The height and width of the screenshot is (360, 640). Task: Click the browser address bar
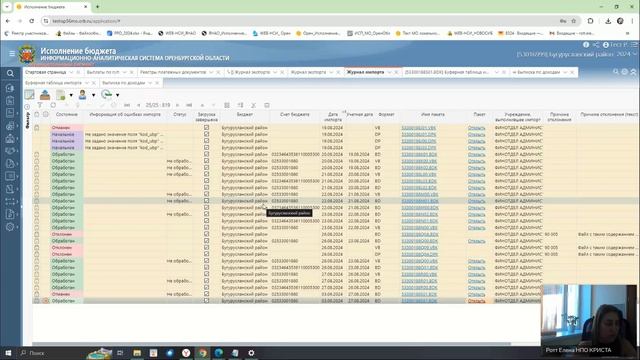click(302, 21)
